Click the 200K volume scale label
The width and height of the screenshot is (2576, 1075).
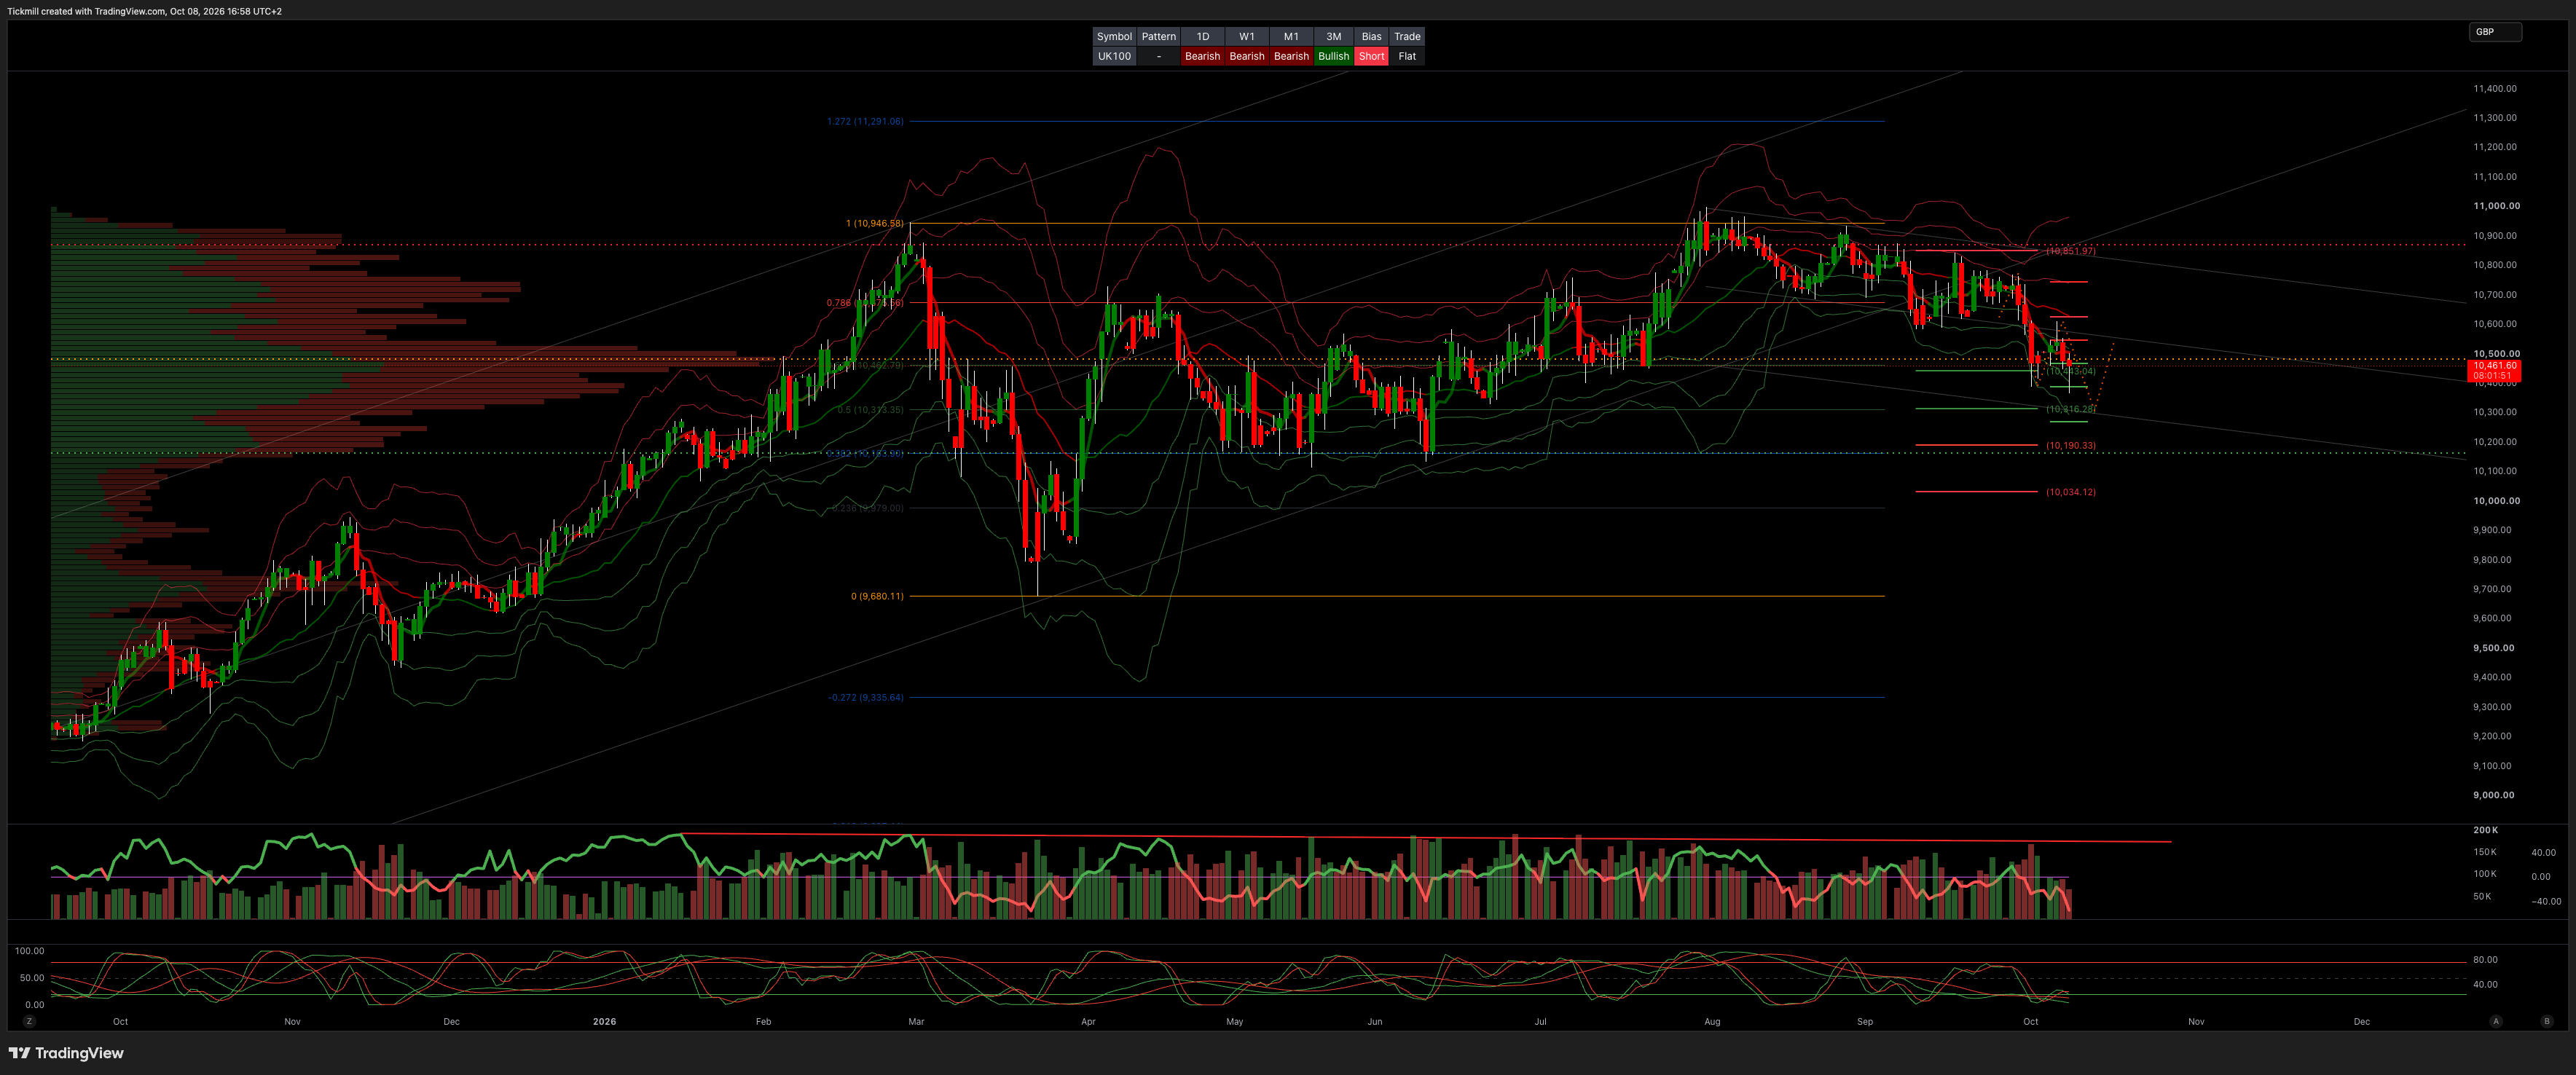pos(2485,830)
